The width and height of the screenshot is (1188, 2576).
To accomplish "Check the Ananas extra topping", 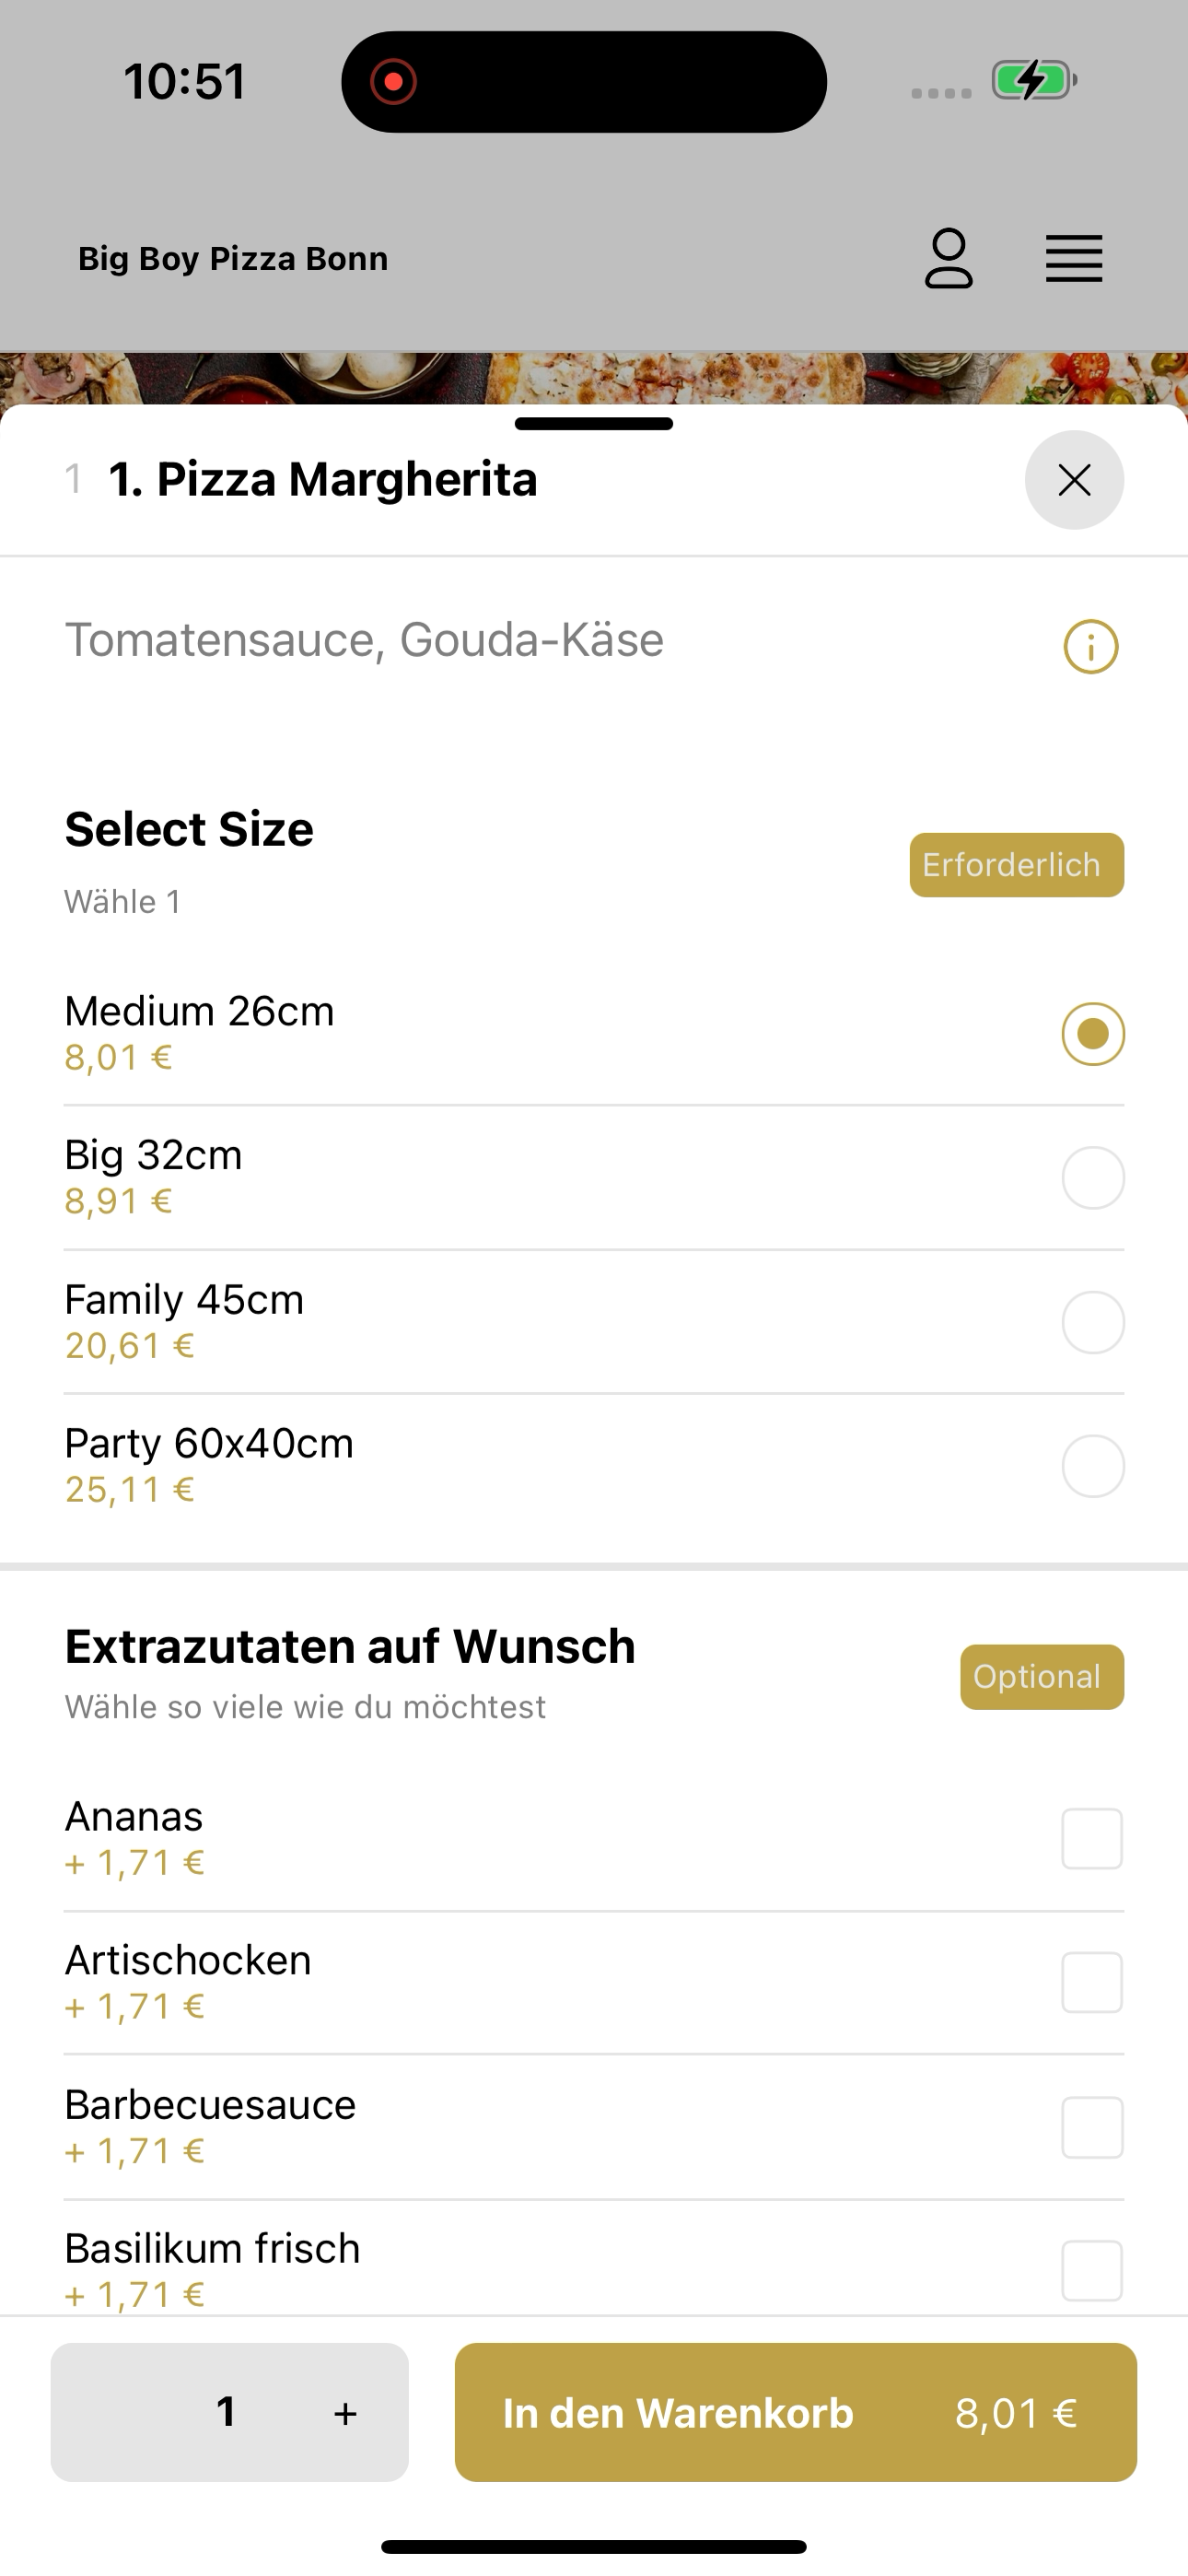I will coord(1092,1838).
